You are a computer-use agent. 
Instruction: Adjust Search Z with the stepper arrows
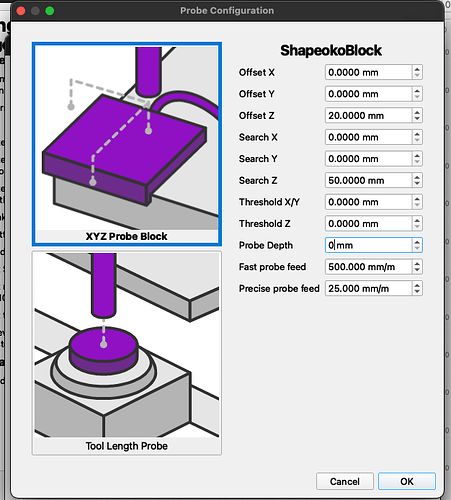pyautogui.click(x=417, y=180)
